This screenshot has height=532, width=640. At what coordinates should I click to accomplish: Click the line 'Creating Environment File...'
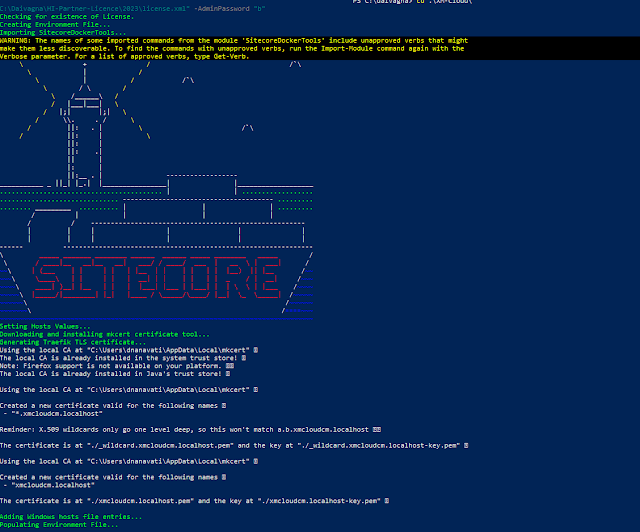point(55,24)
